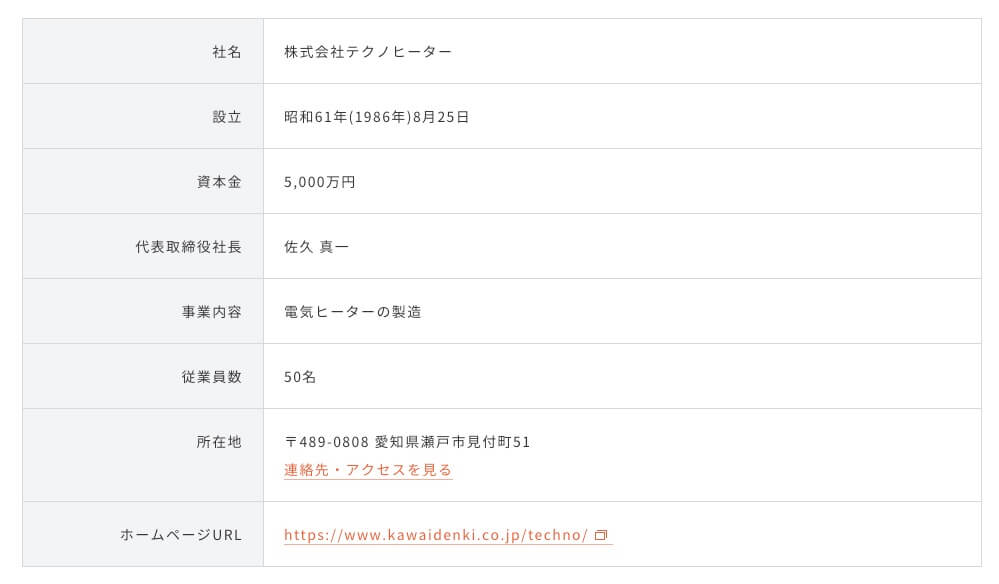This screenshot has width=999, height=584.
Task: Select the 資本金 row label
Action: [x=220, y=182]
